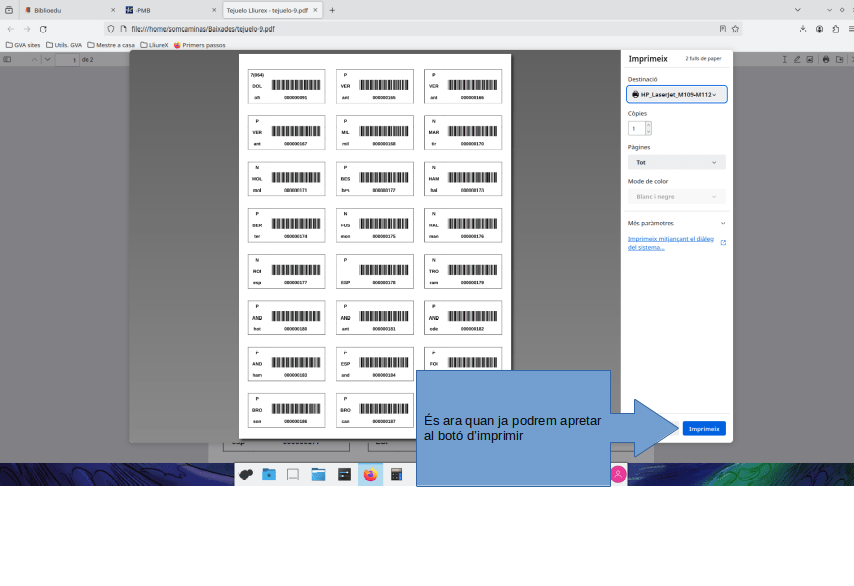The height and width of the screenshot is (586, 854).
Task: Click the Firefox View icon left of tabs
Action: pyautogui.click(x=9, y=10)
